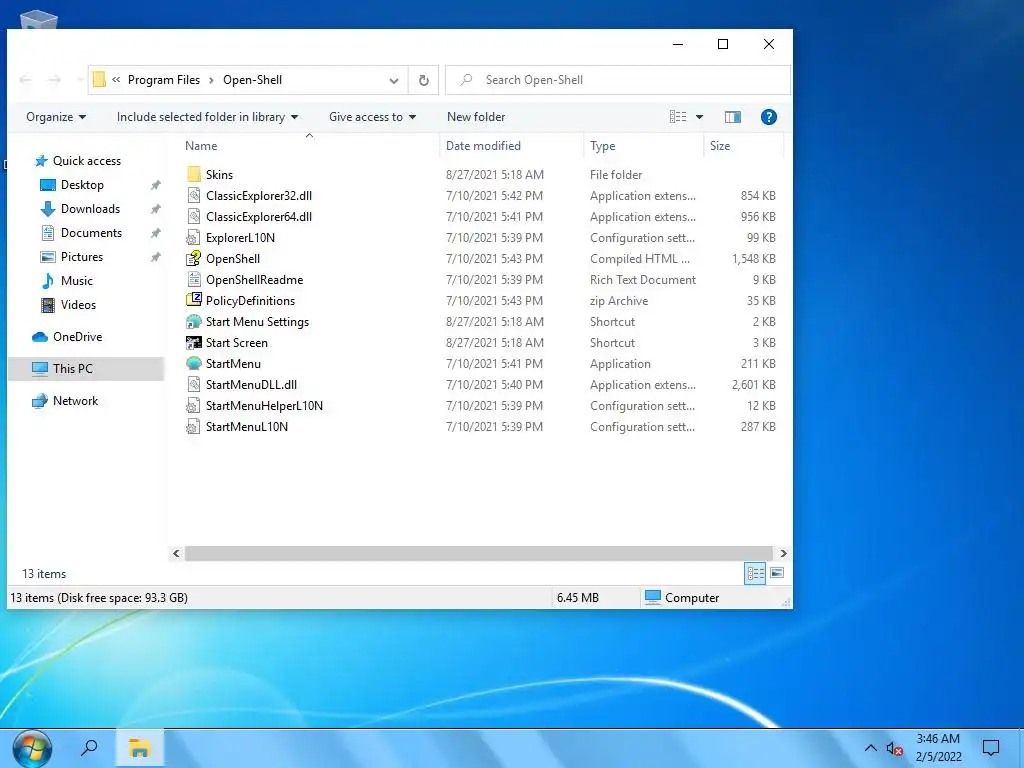The width and height of the screenshot is (1024, 768).
Task: Select the ClassicExplorer64.dll file icon
Action: (x=193, y=216)
